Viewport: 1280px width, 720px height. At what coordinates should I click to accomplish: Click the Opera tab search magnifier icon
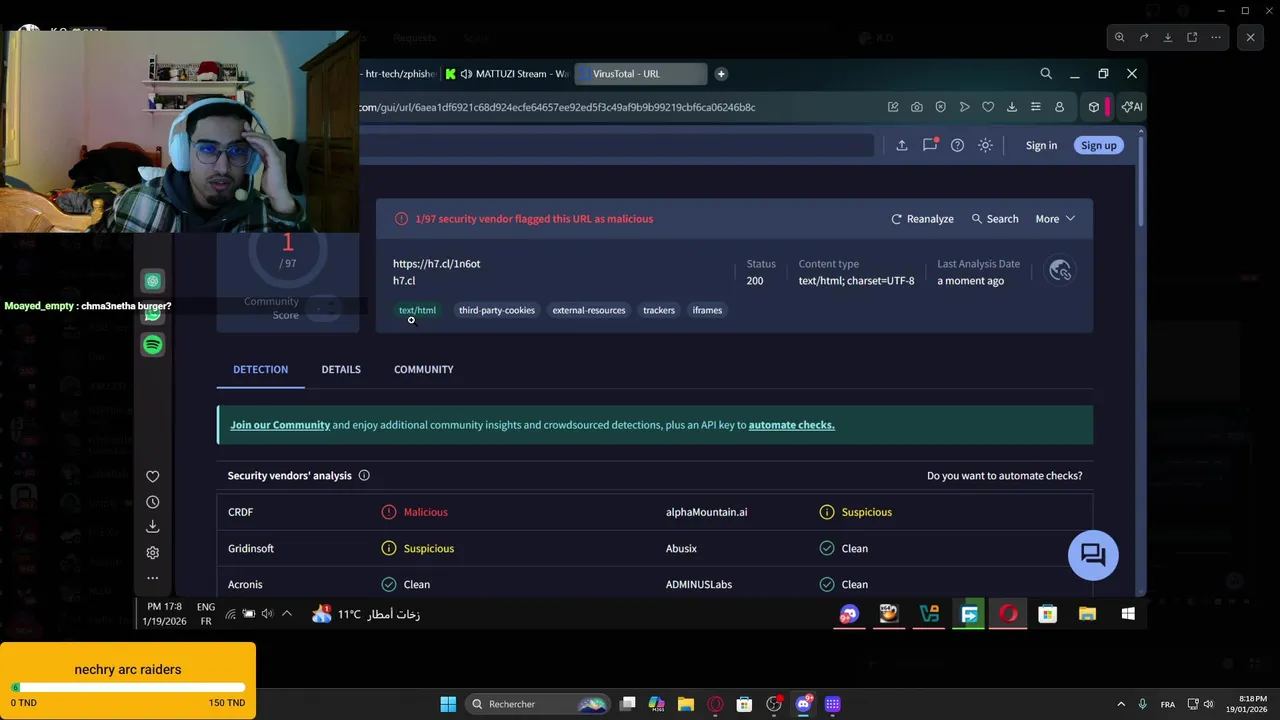pyautogui.click(x=1046, y=73)
